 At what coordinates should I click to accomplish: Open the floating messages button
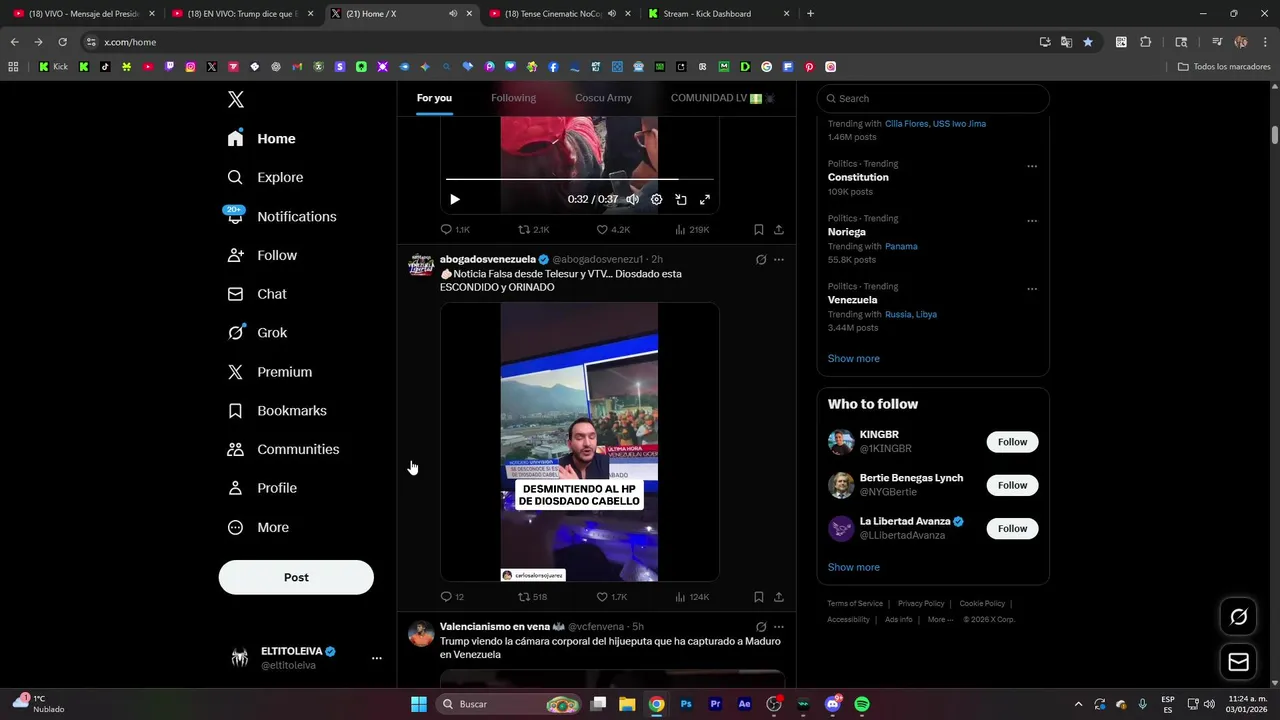1238,662
